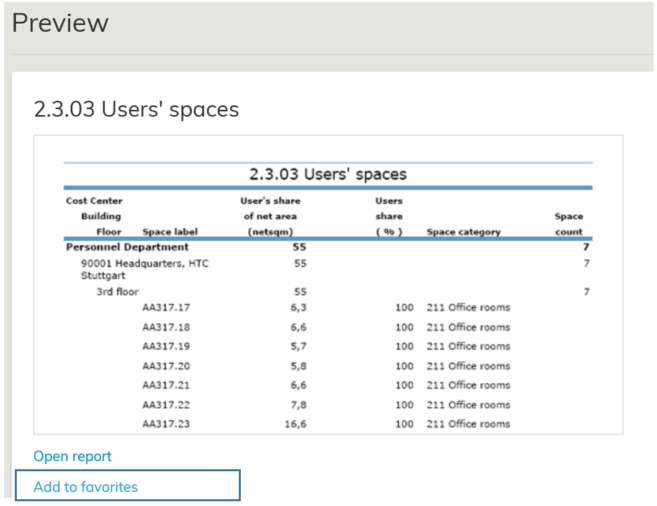Select the 3rd floor row
The image size is (657, 506).
click(118, 292)
